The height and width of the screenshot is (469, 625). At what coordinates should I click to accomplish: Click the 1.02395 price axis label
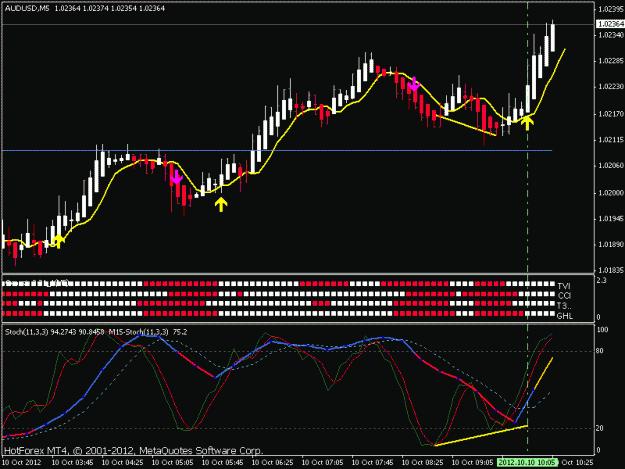(611, 9)
